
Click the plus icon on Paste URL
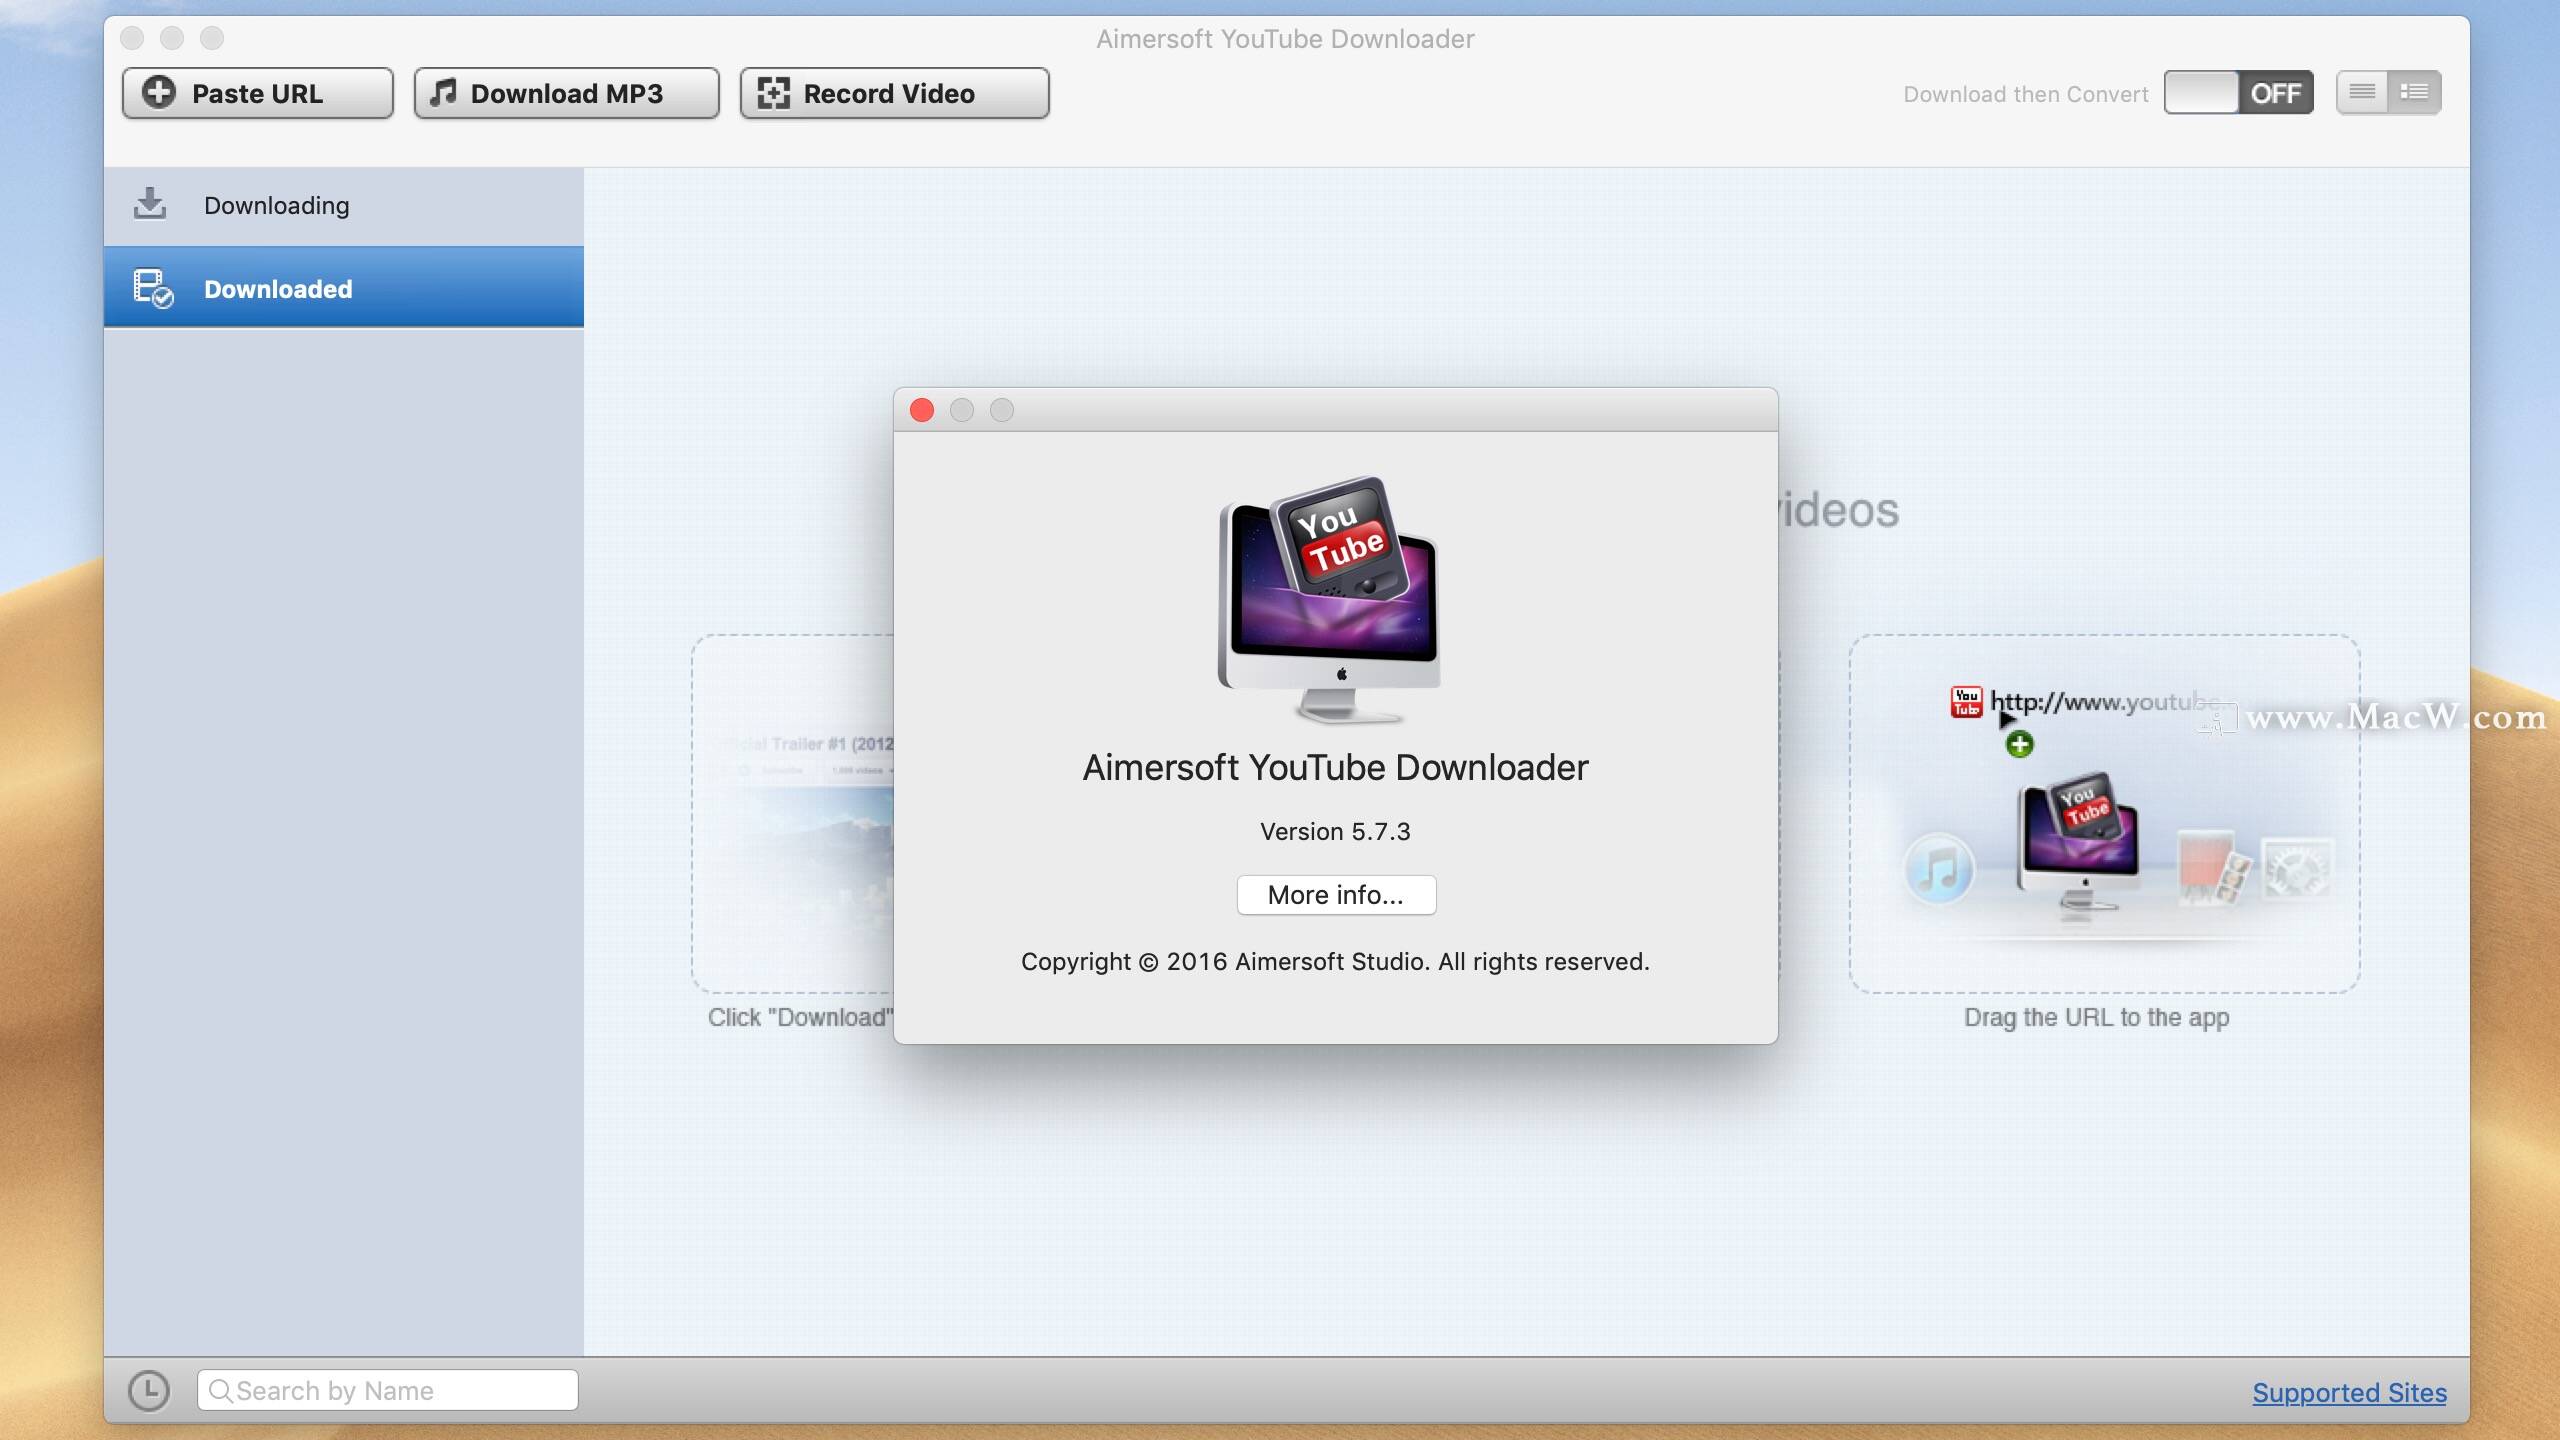tap(159, 92)
